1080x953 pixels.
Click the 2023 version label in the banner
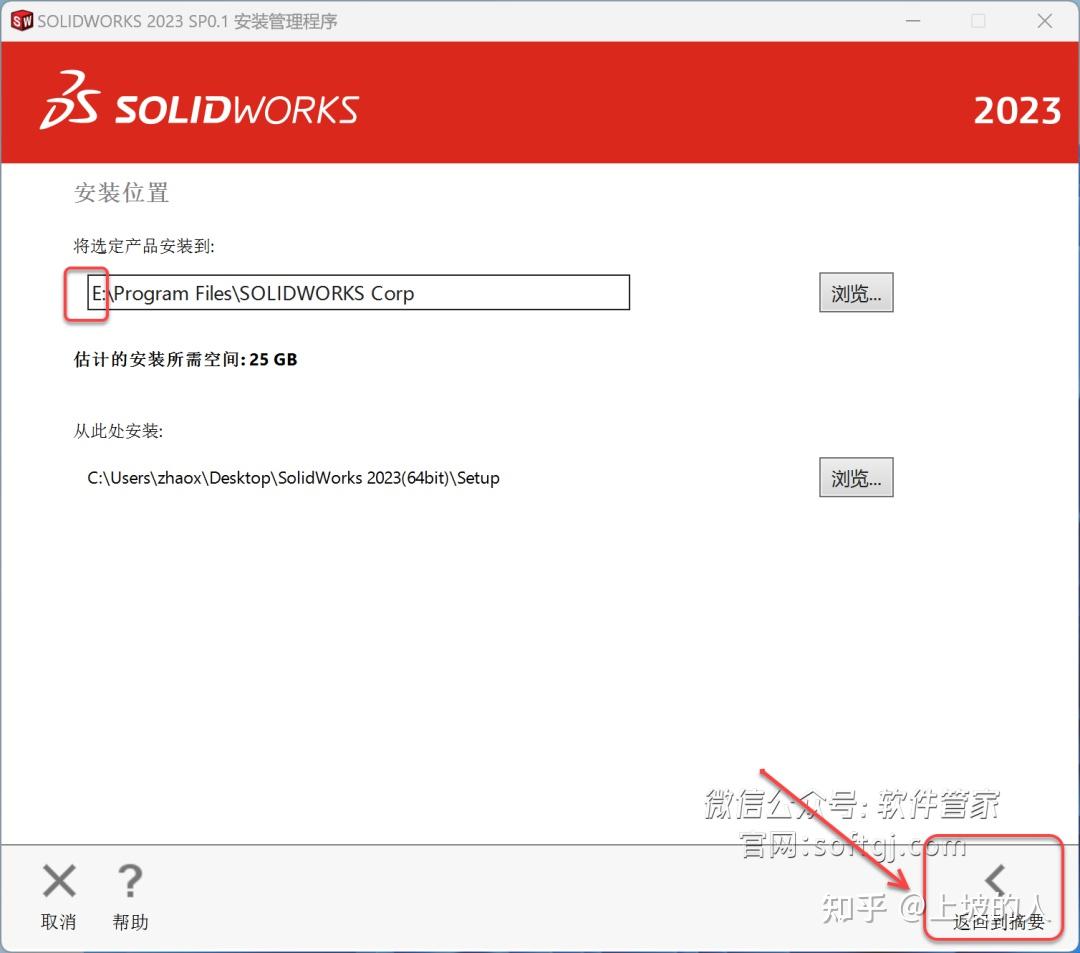tap(1018, 111)
